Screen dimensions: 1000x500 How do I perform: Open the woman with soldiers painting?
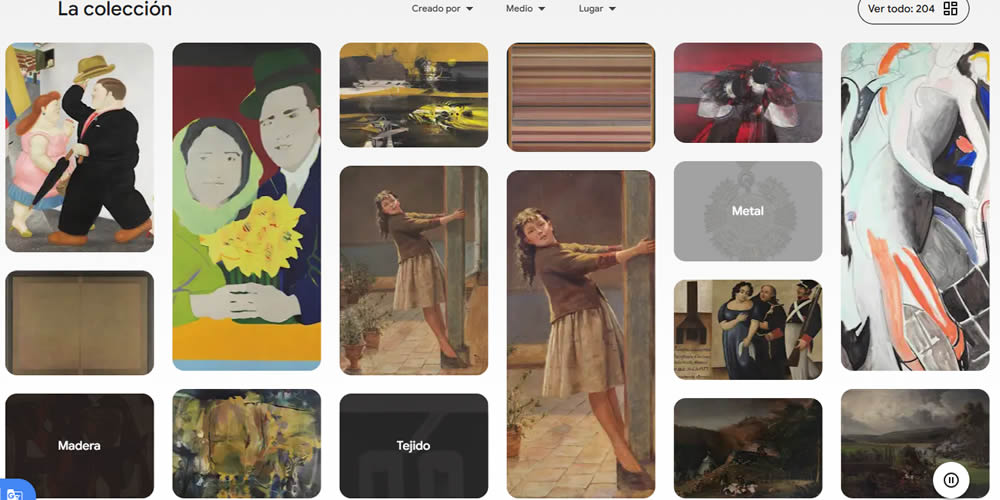(x=747, y=330)
